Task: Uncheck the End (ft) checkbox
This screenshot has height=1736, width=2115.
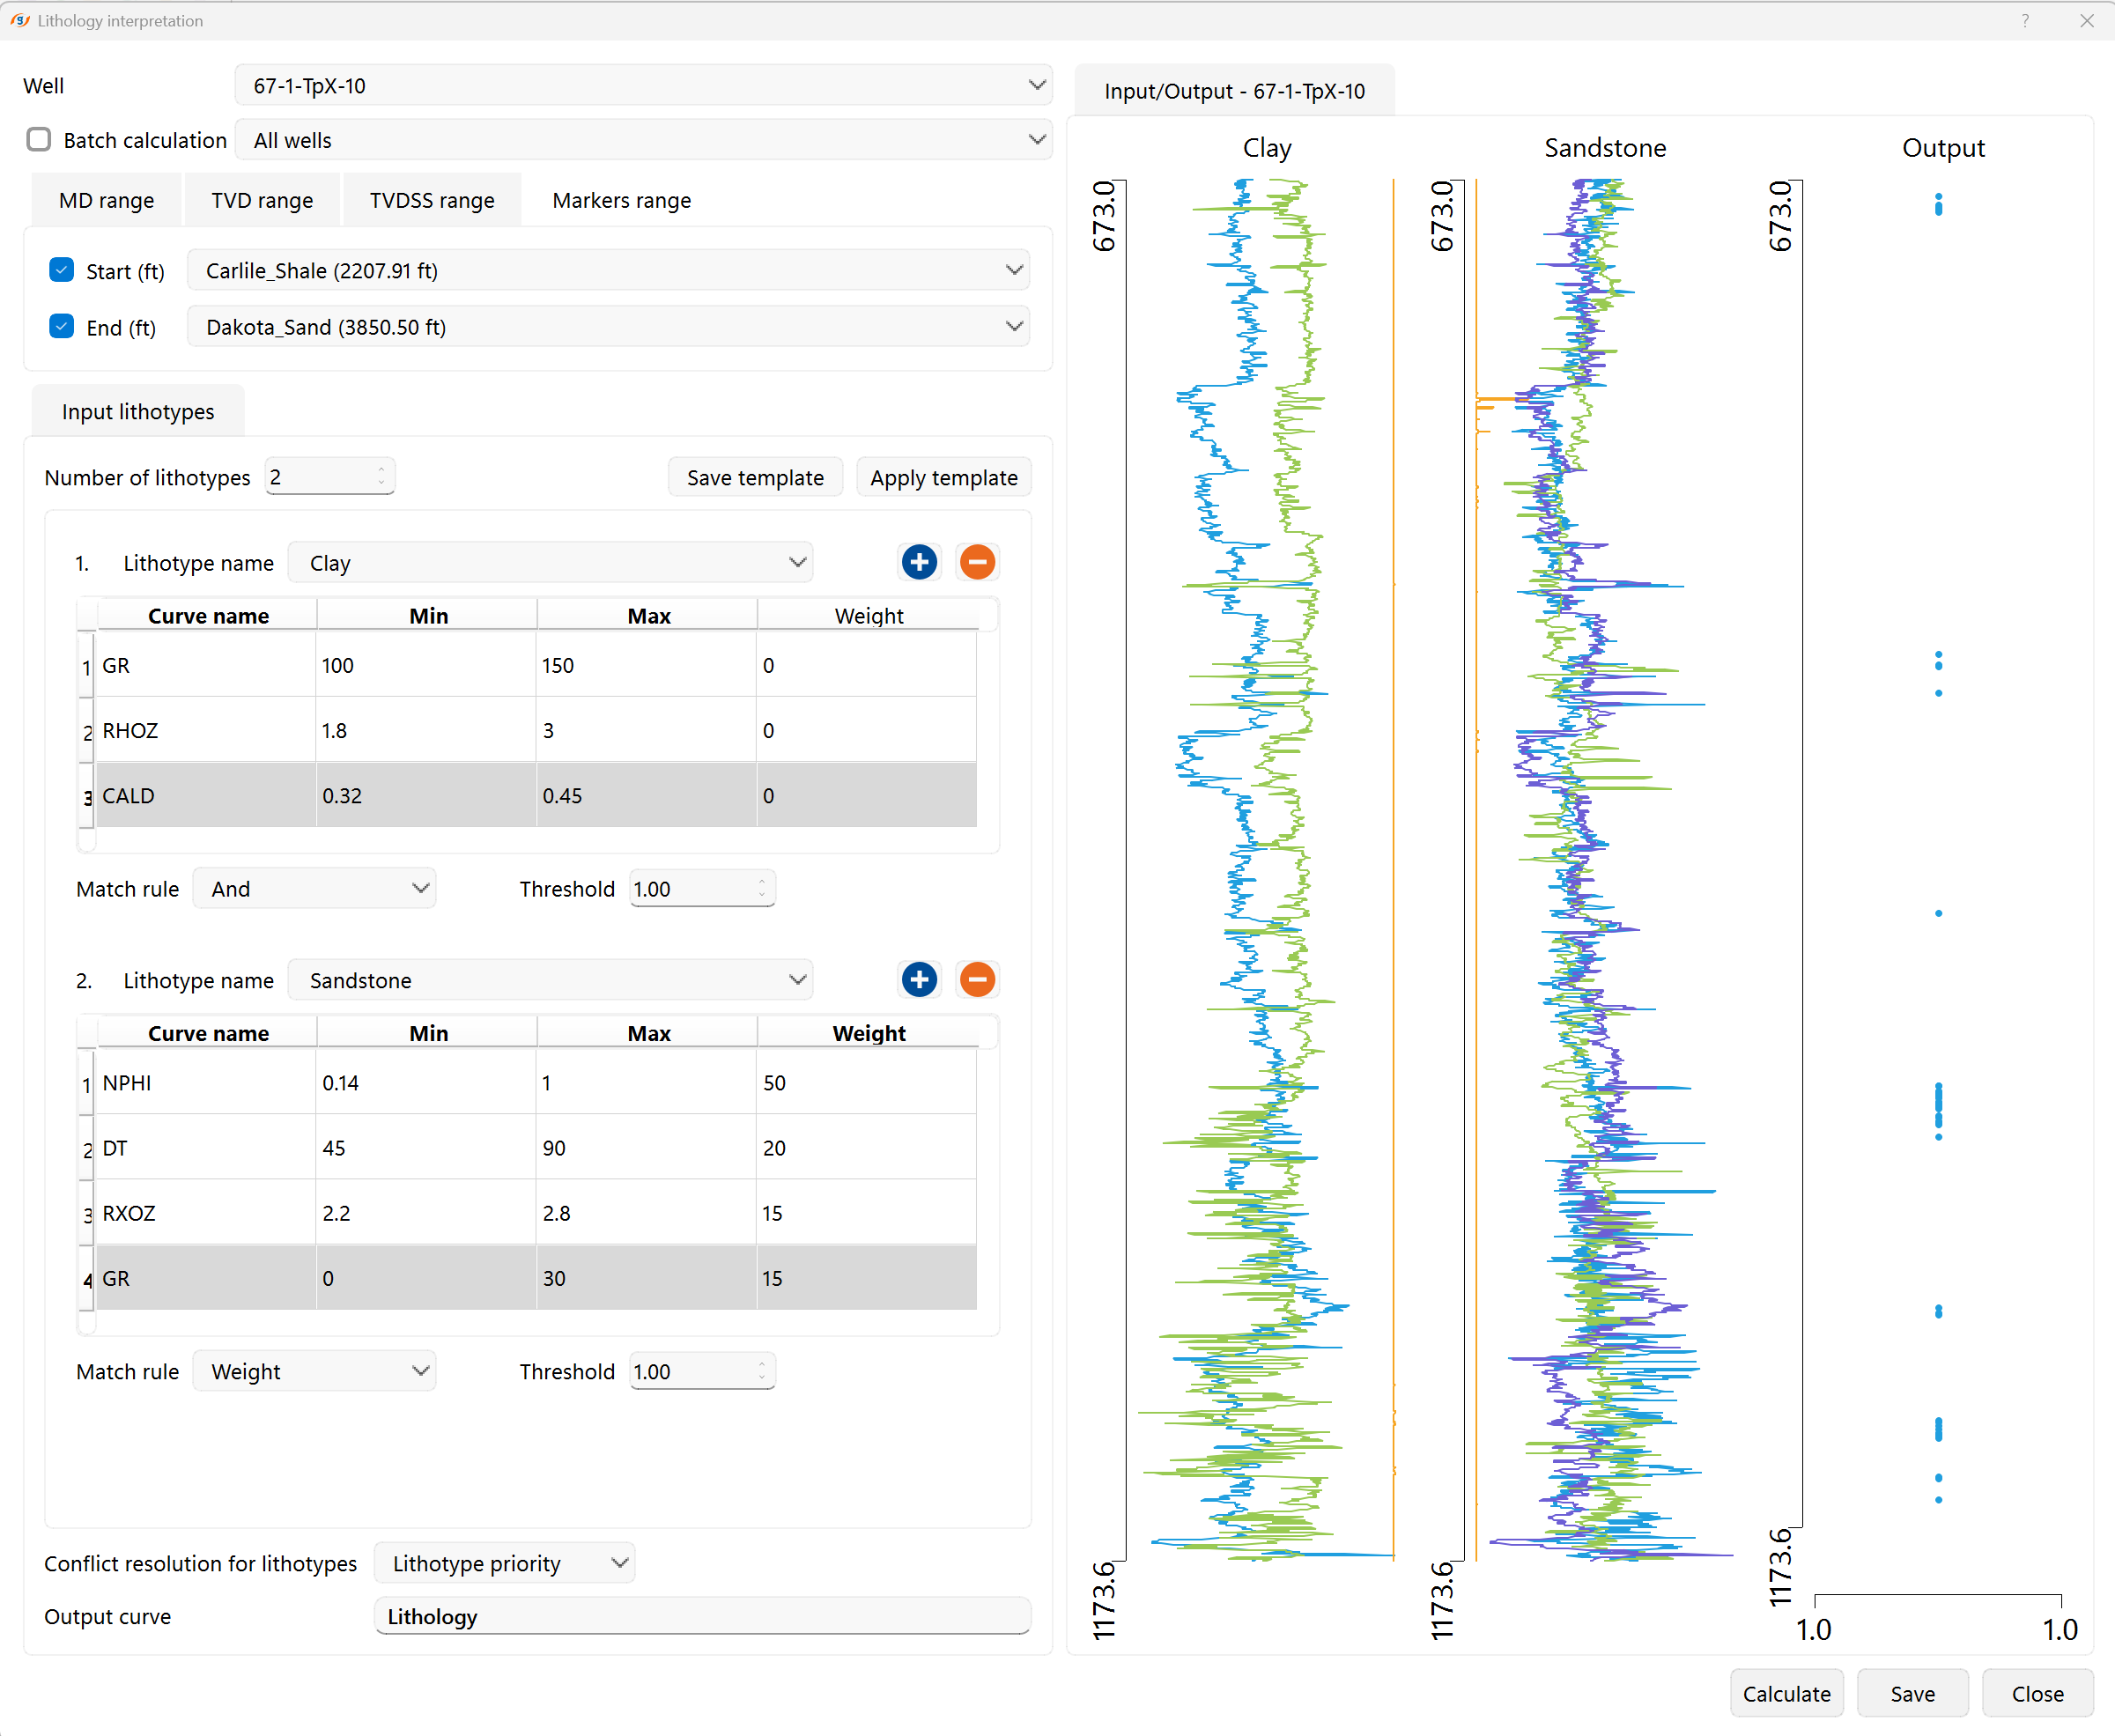Action: pyautogui.click(x=62, y=327)
